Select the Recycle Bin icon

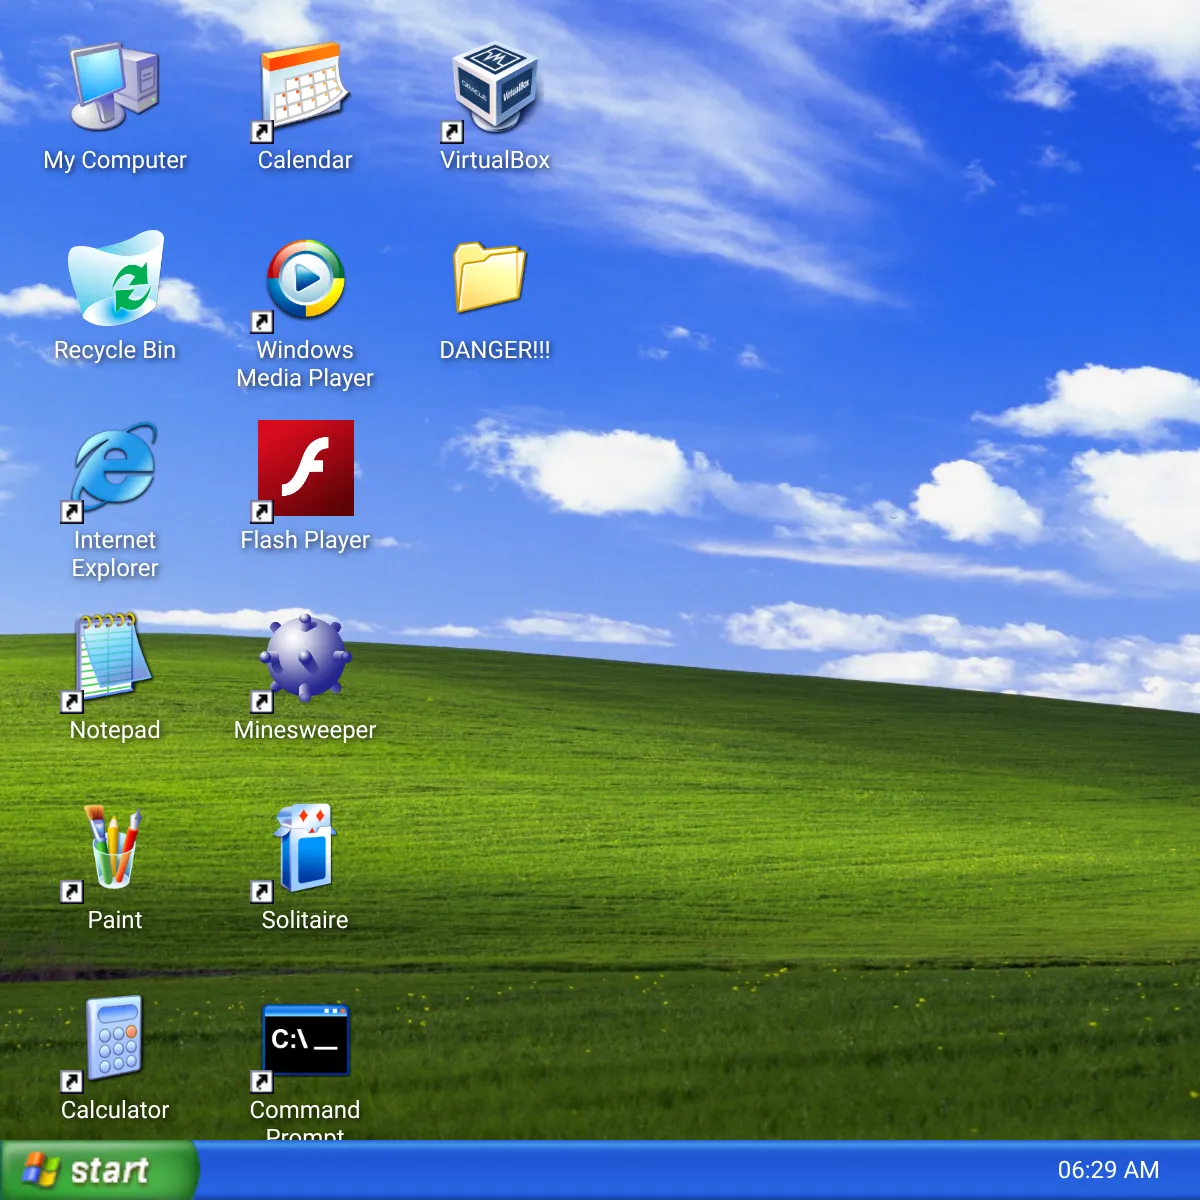[115, 276]
